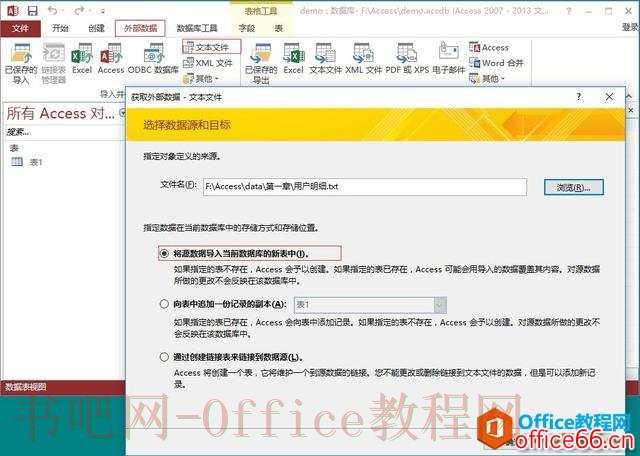Export by email (电子邮件)
This screenshot has width=640, height=456.
[x=449, y=59]
